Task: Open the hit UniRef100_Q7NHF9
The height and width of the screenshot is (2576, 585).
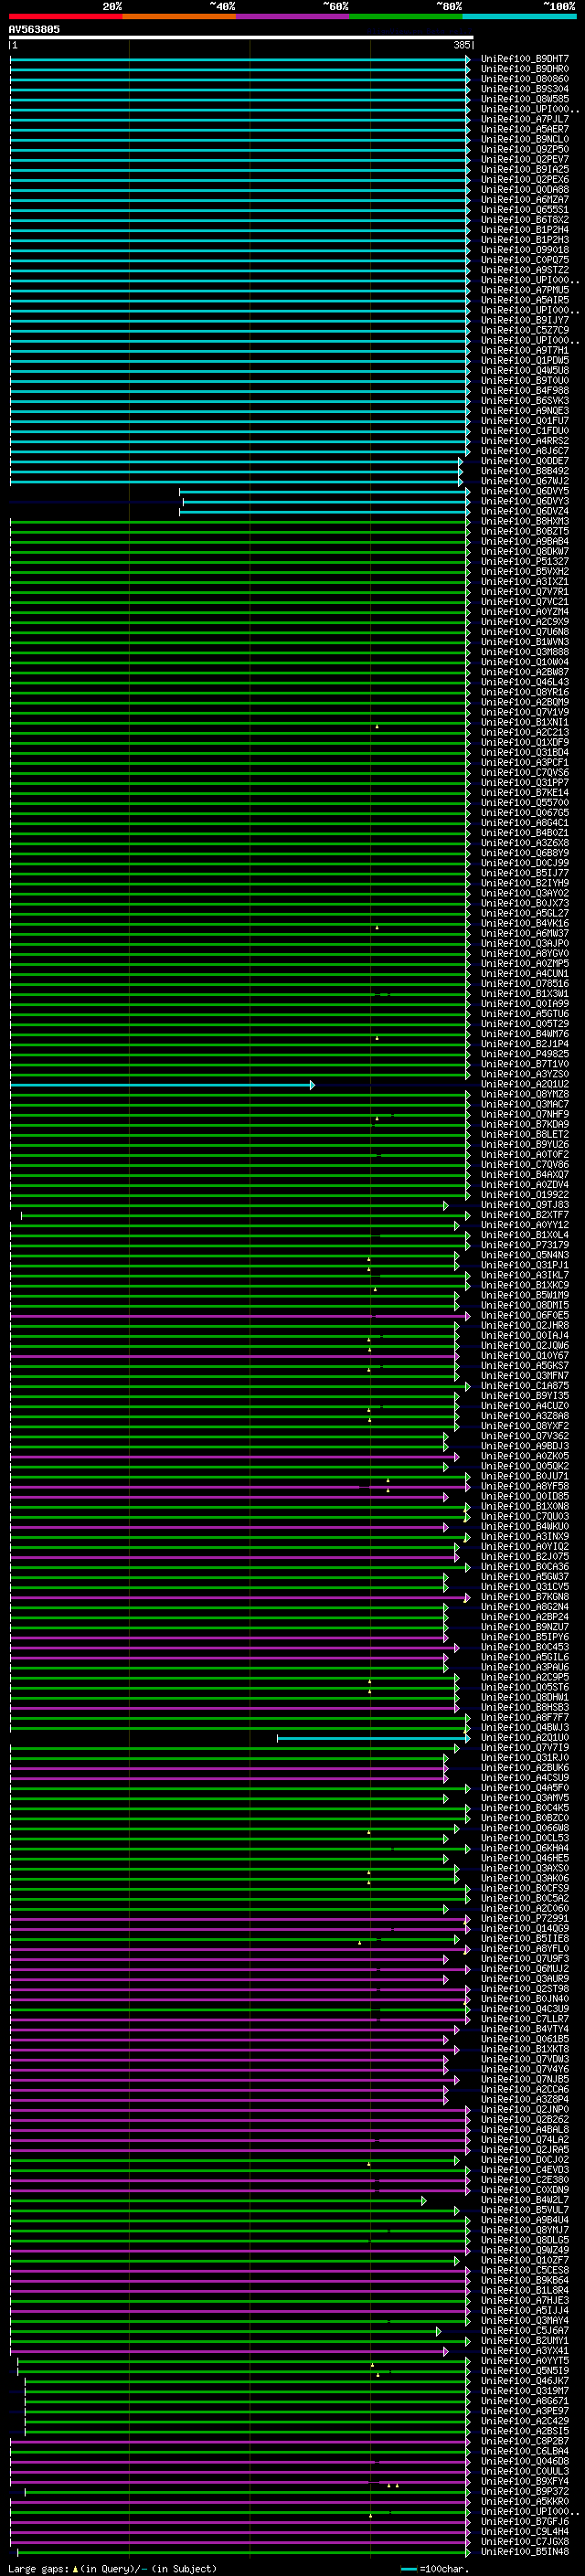Action: 525,1115
